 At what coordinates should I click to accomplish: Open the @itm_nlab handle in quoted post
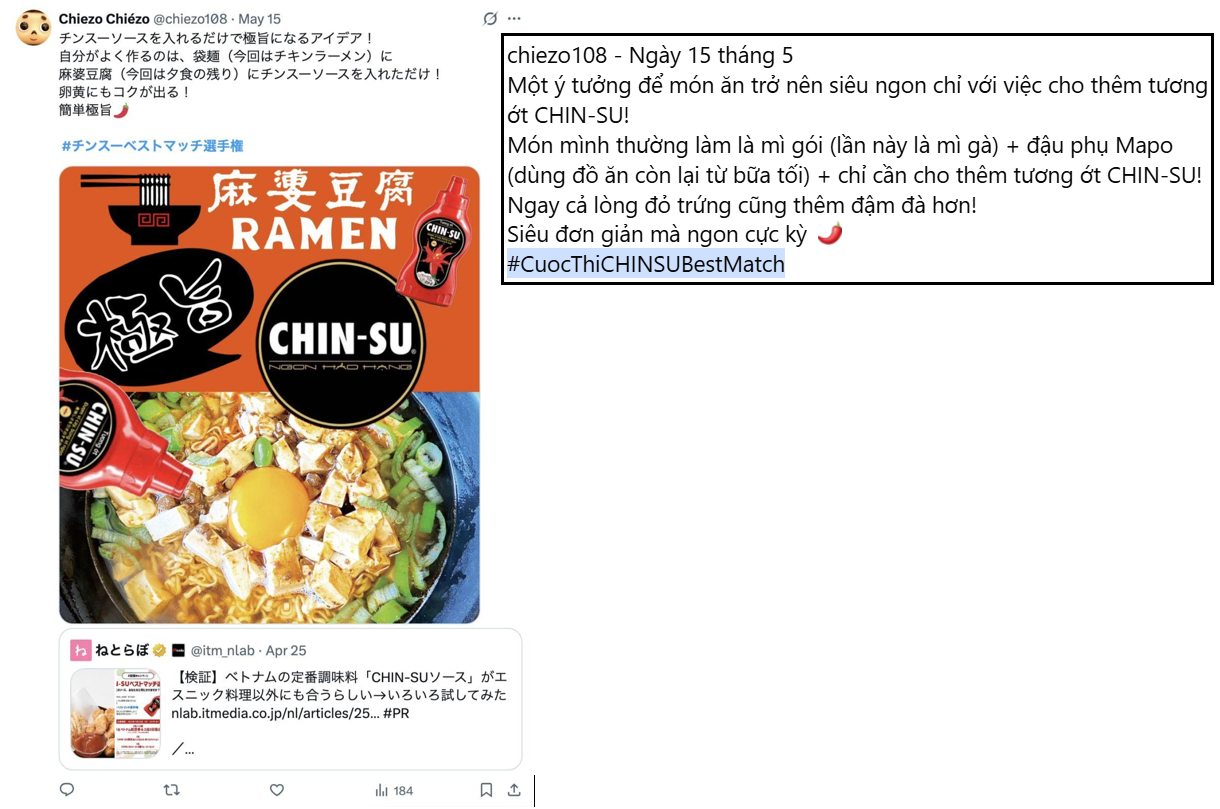(x=223, y=650)
